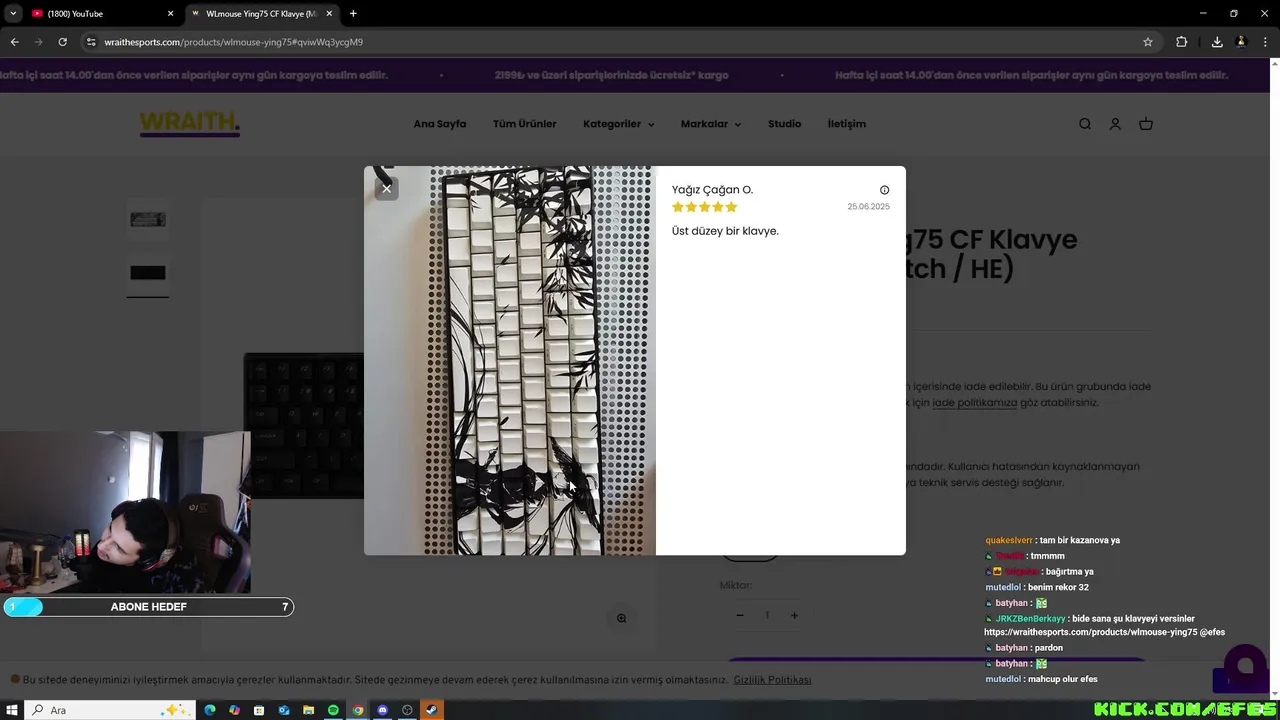The height and width of the screenshot is (720, 1280).
Task: Go to Ana Sayfa menu item
Action: (440, 124)
